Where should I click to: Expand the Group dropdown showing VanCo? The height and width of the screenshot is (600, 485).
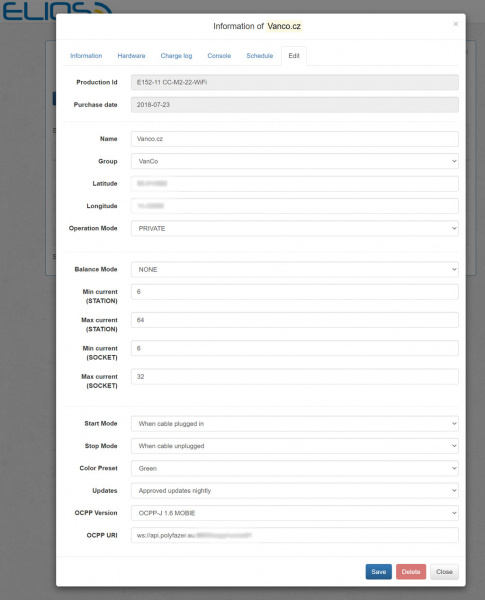295,161
